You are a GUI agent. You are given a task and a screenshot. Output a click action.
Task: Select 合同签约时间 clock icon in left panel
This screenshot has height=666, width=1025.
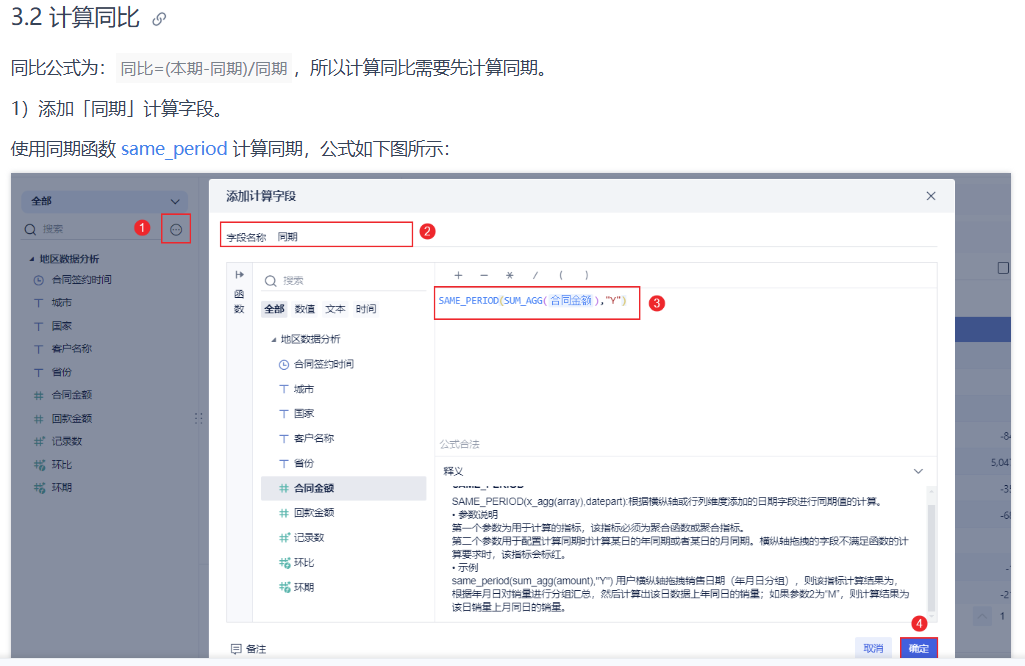(x=39, y=280)
